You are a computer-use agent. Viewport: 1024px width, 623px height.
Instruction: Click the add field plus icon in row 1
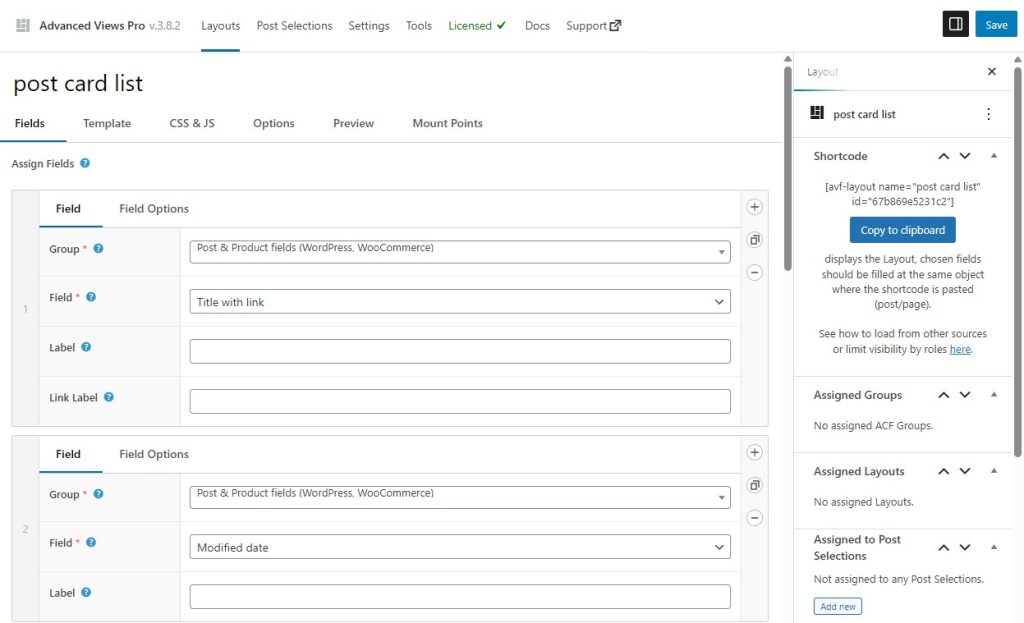click(755, 207)
